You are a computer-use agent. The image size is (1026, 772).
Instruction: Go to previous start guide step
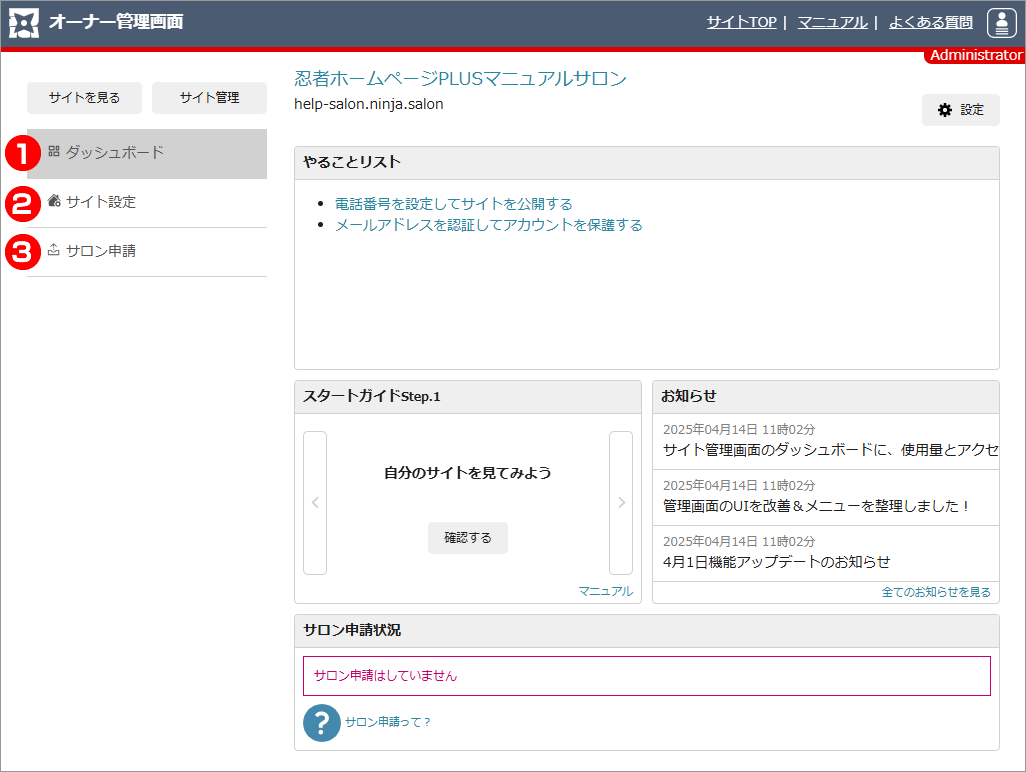315,503
